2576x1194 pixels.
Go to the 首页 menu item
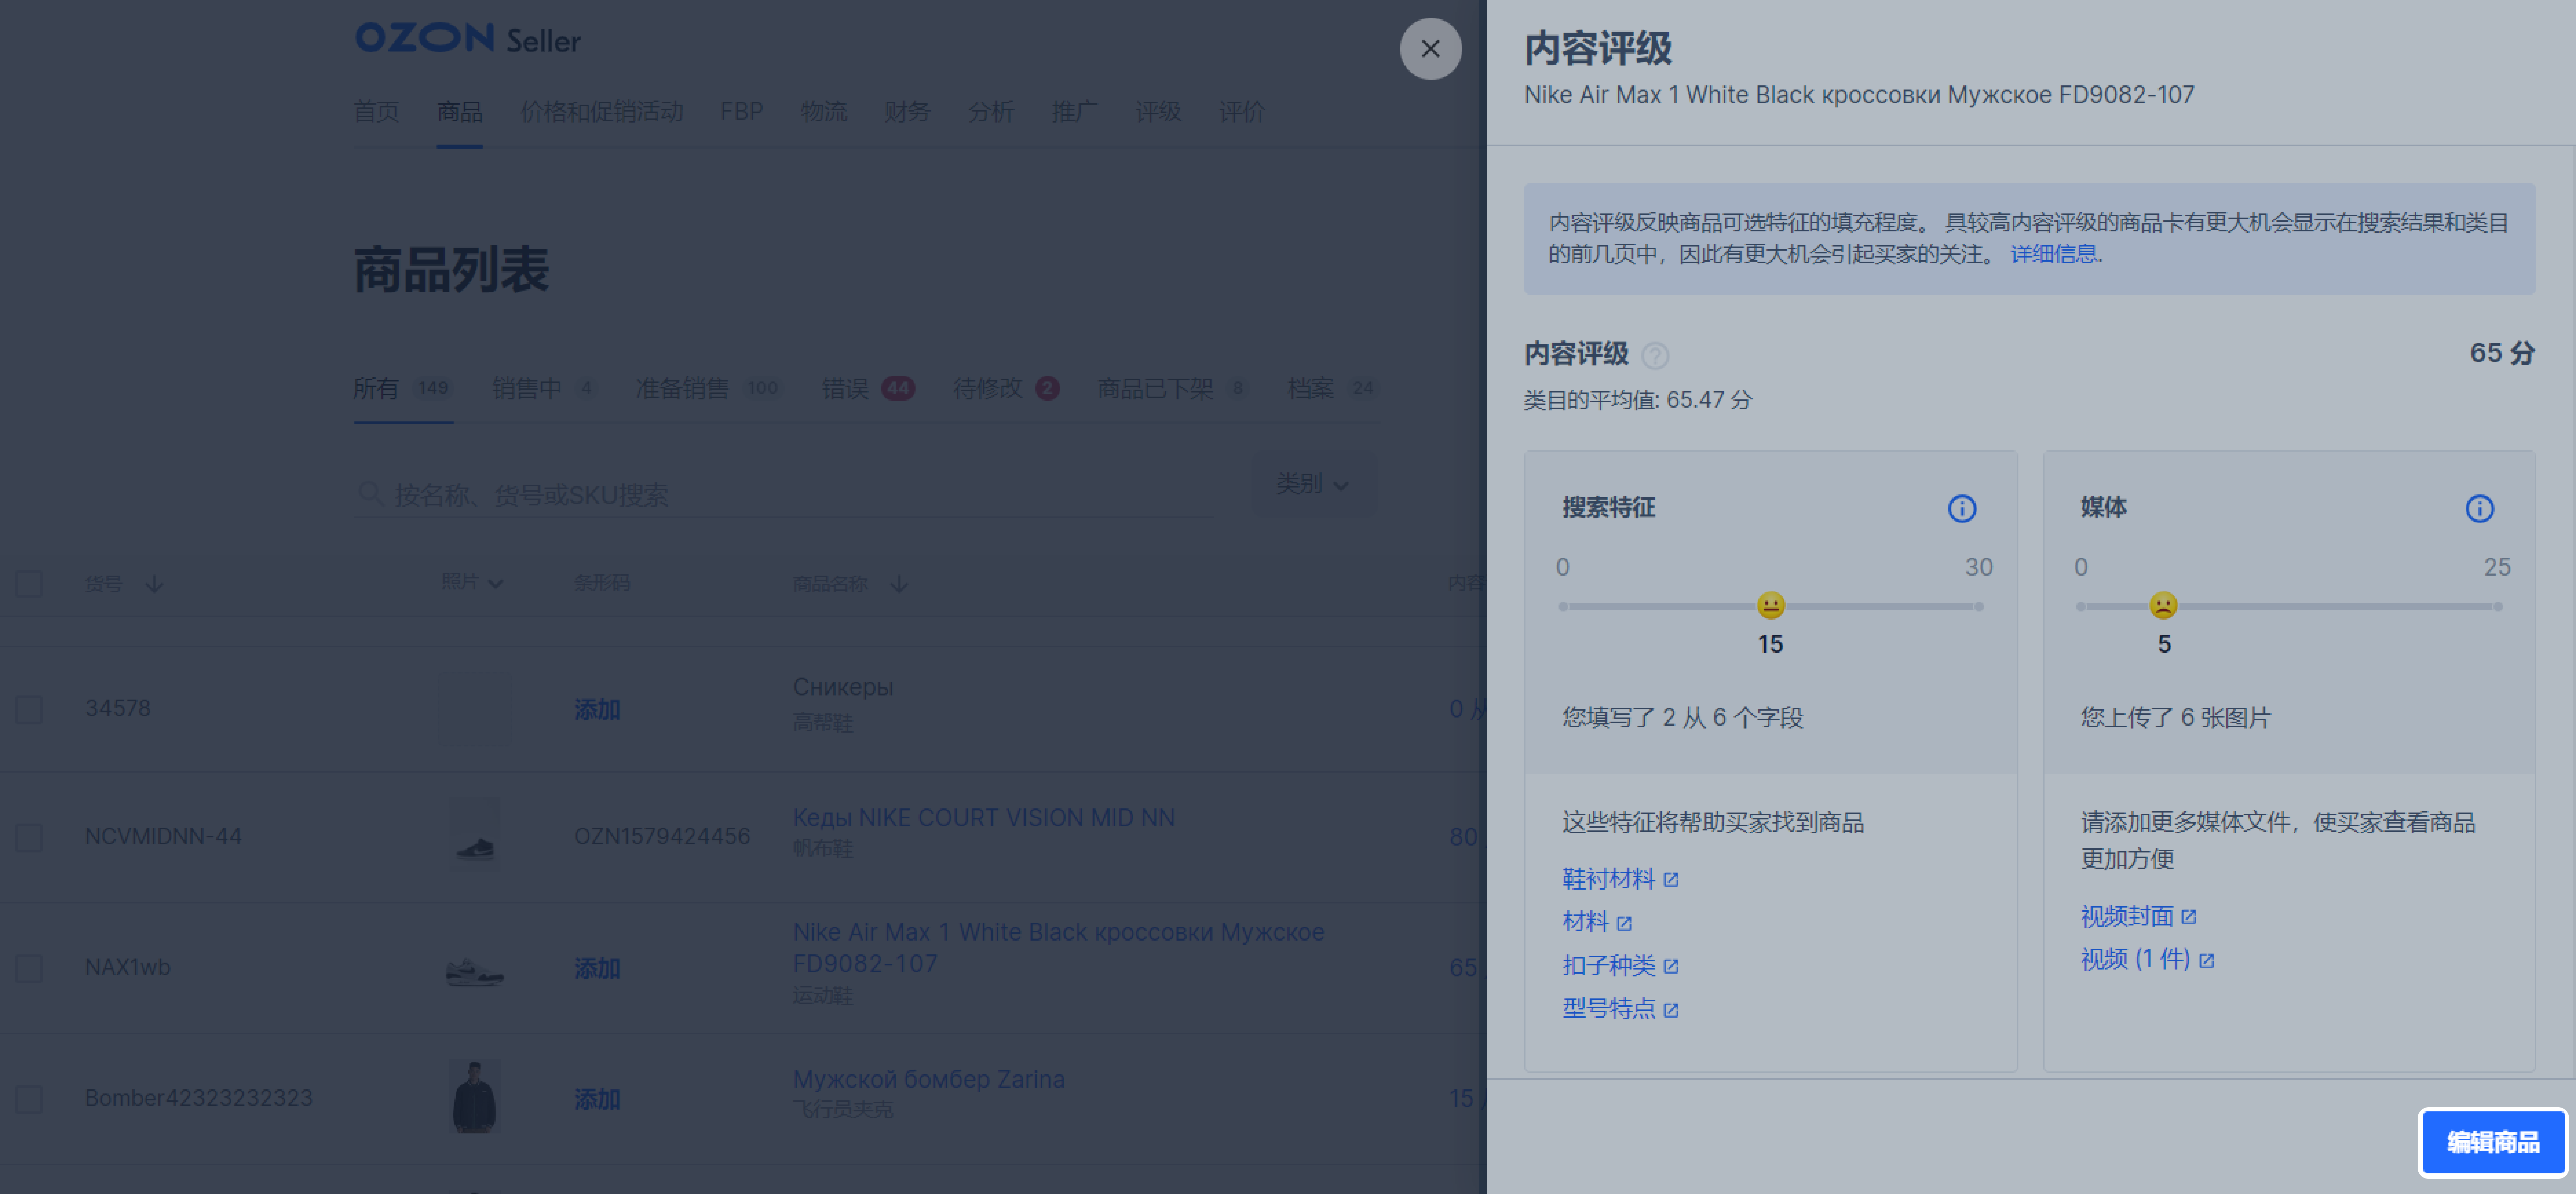(x=376, y=112)
